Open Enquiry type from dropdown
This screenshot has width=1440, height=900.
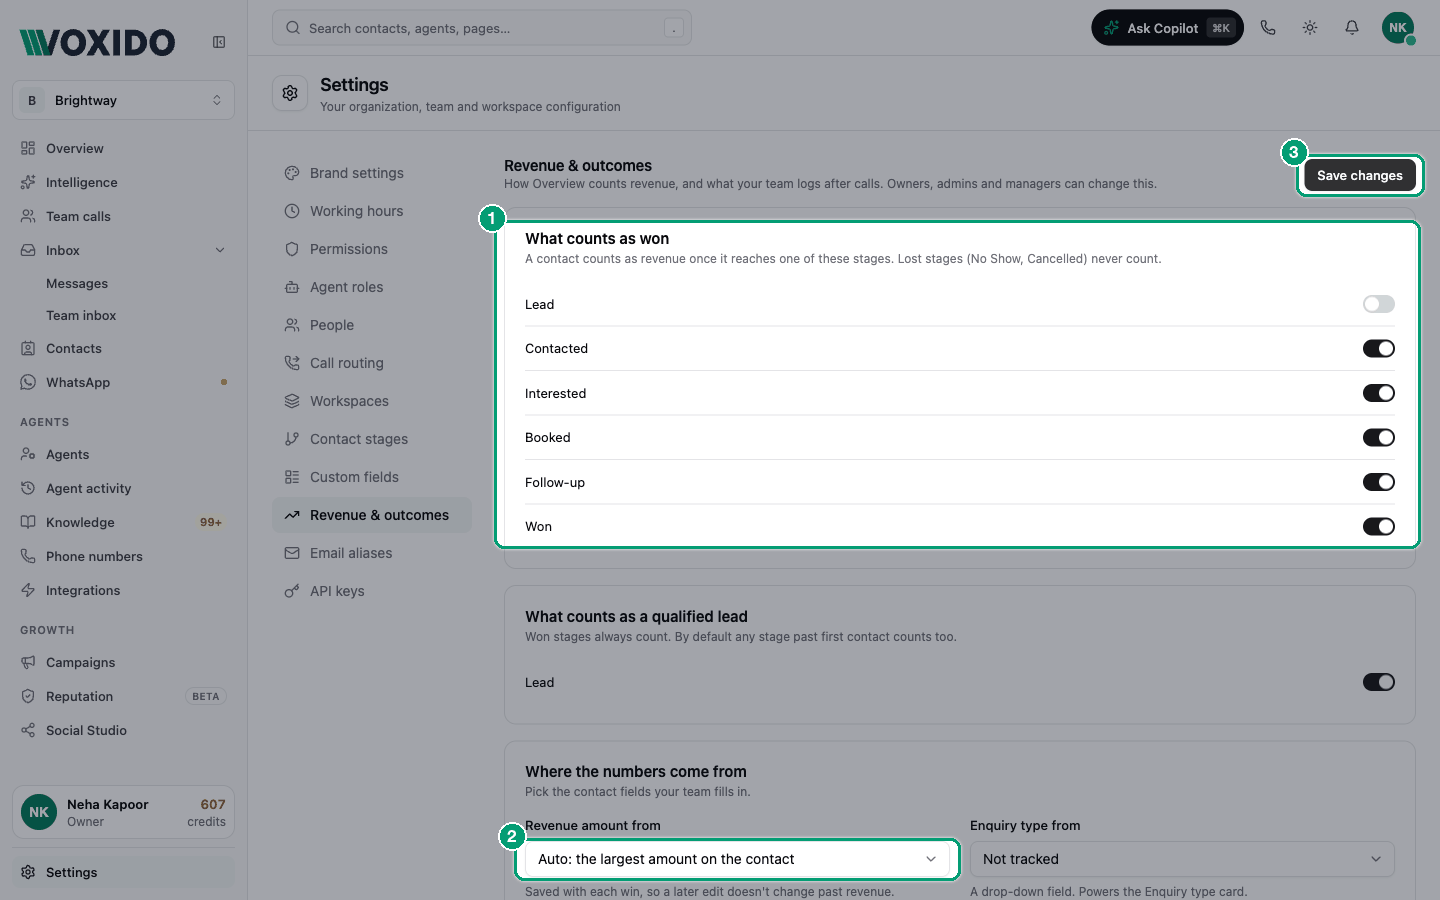click(x=1182, y=859)
